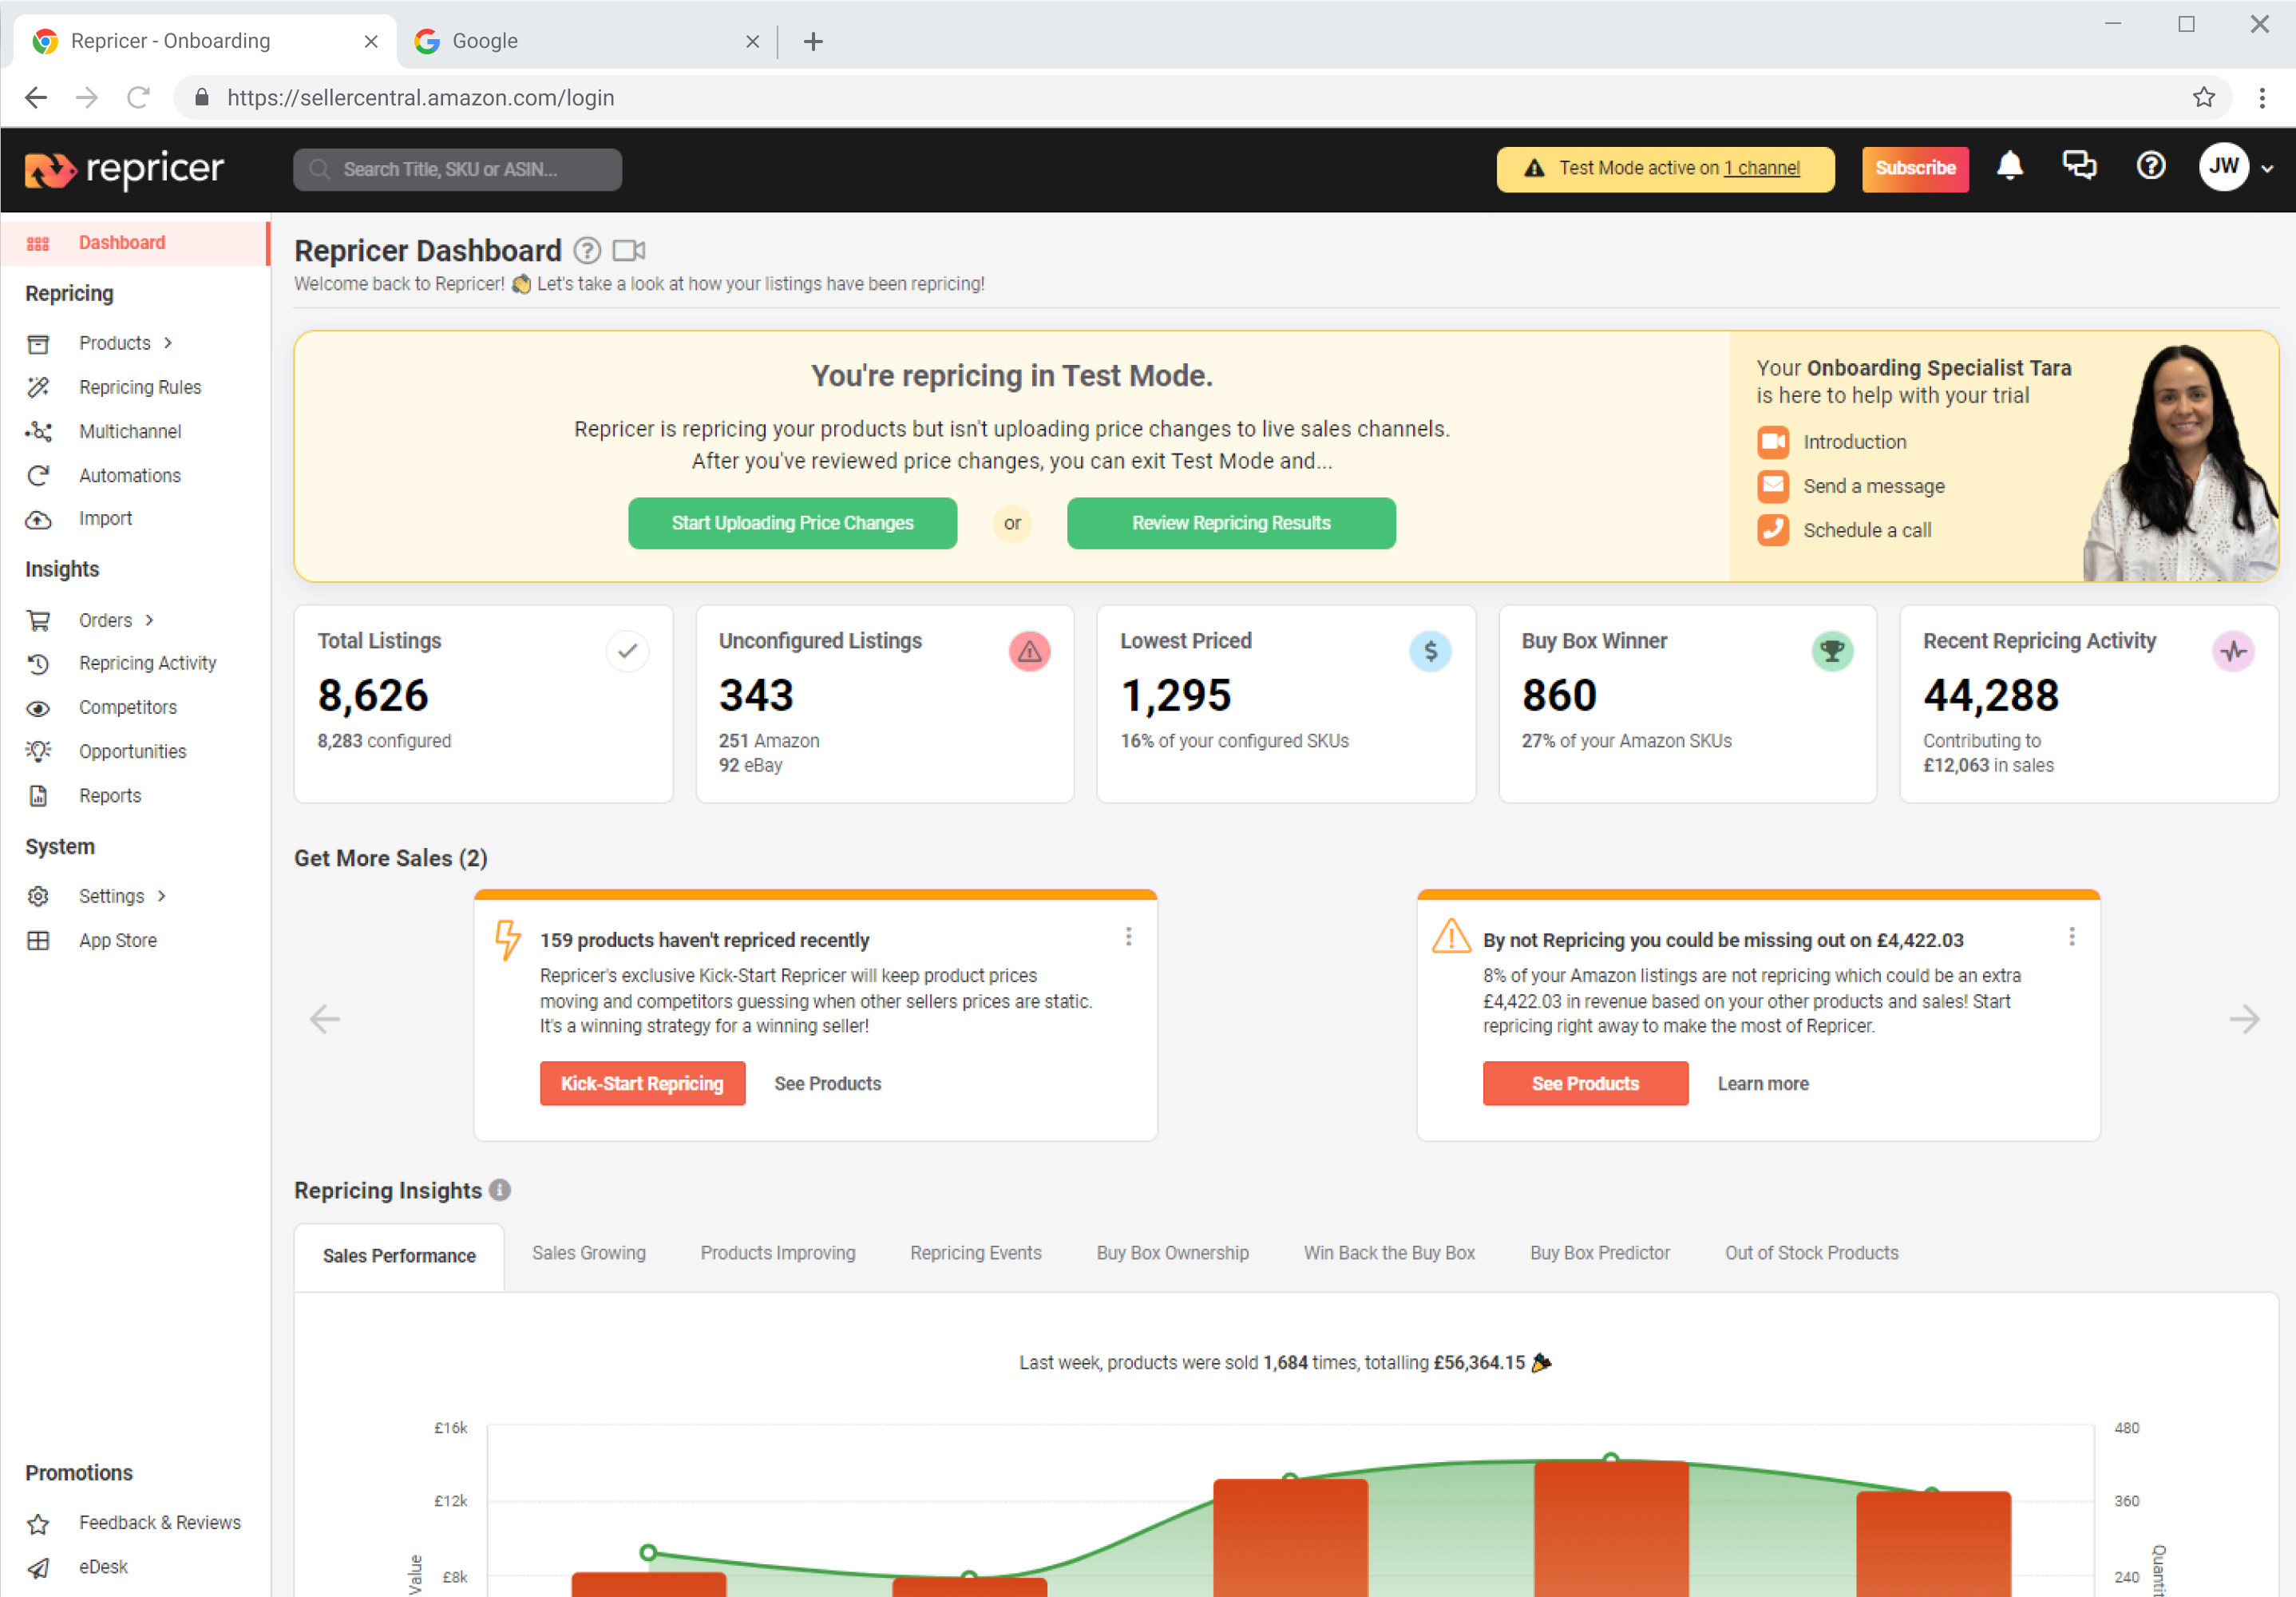Switch to the Buy Box Predictor tab
The width and height of the screenshot is (2296, 1597).
1599,1253
